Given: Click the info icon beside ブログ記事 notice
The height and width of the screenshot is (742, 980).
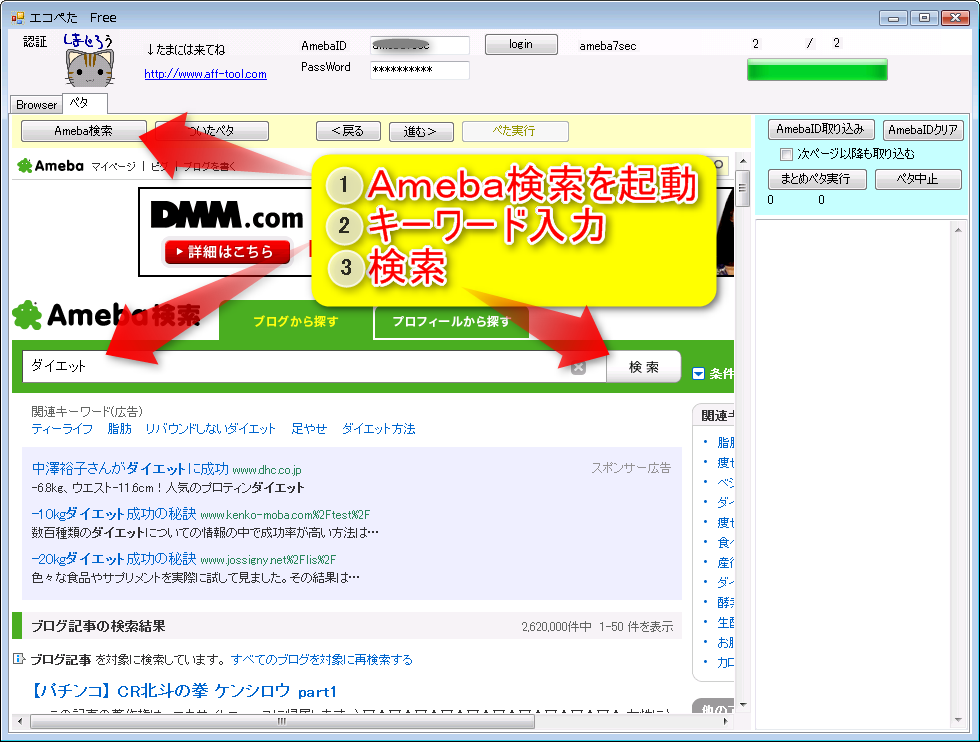Looking at the screenshot, I should 18,659.
